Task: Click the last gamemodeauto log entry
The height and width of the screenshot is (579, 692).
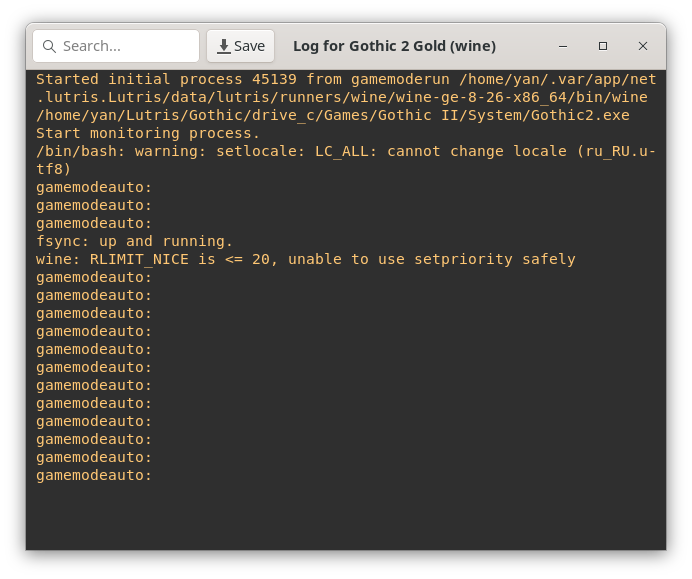Action: tap(94, 475)
